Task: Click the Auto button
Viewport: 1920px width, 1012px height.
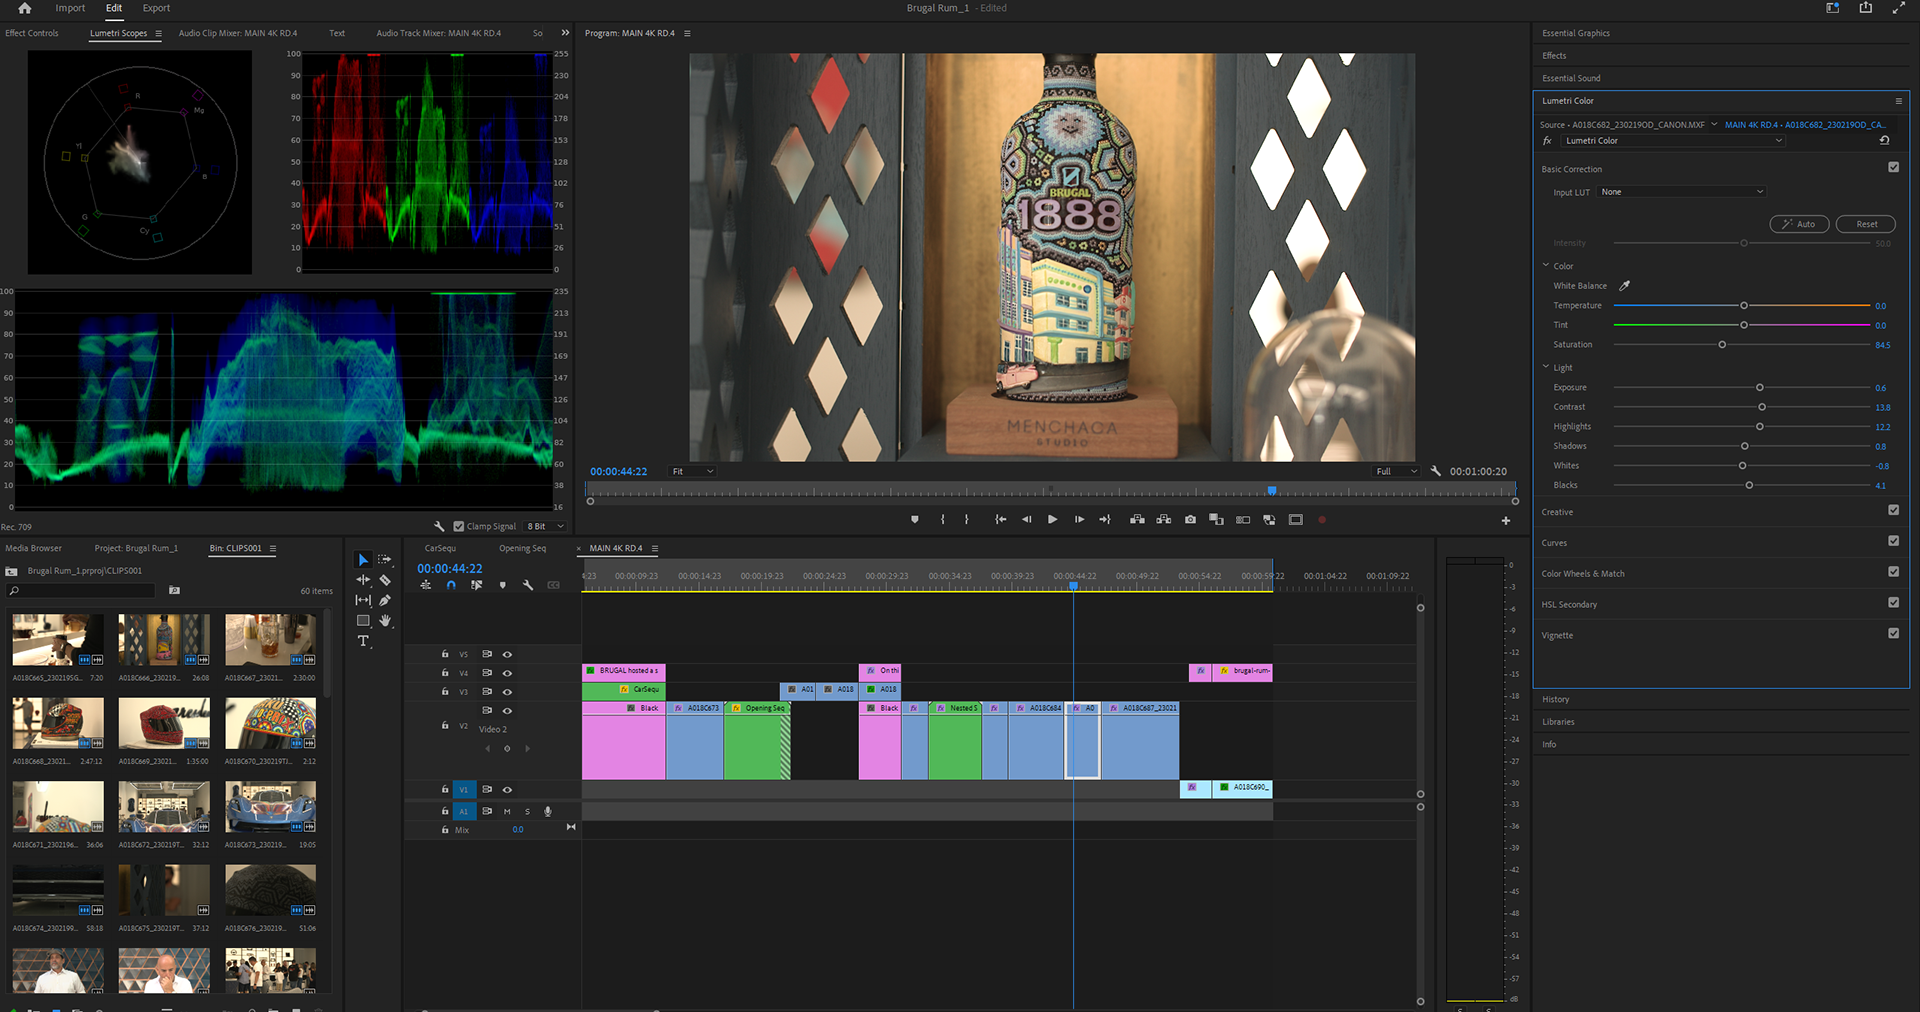Action: [x=1799, y=224]
